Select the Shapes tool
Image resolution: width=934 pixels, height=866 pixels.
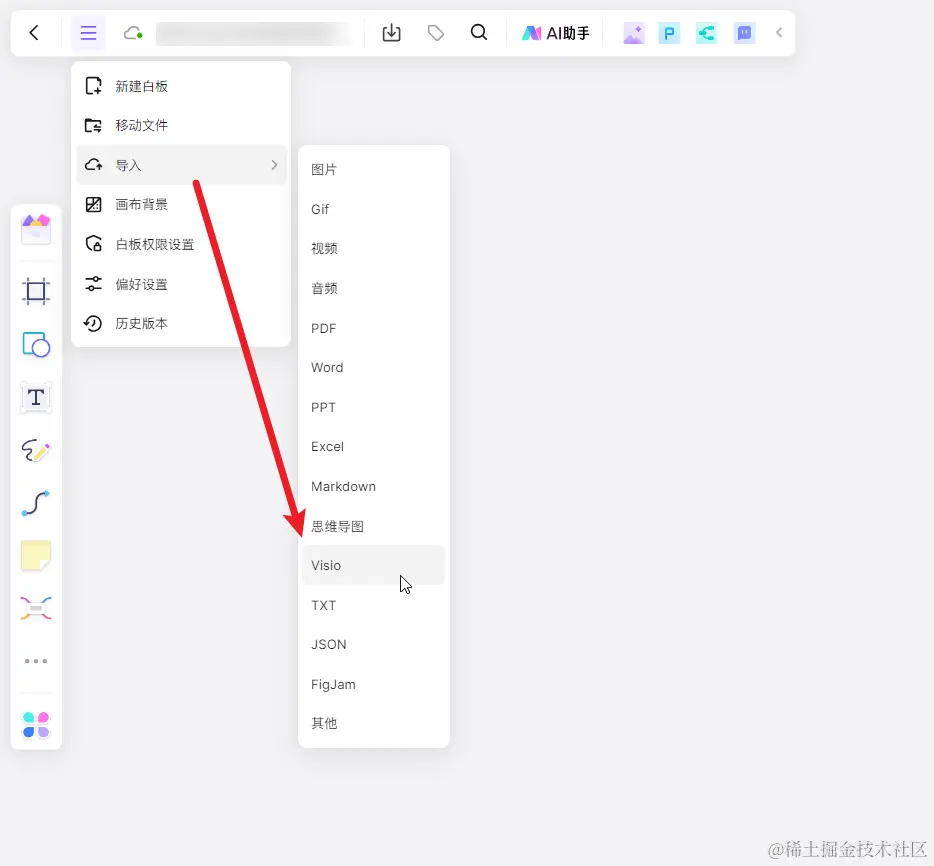pyautogui.click(x=35, y=345)
